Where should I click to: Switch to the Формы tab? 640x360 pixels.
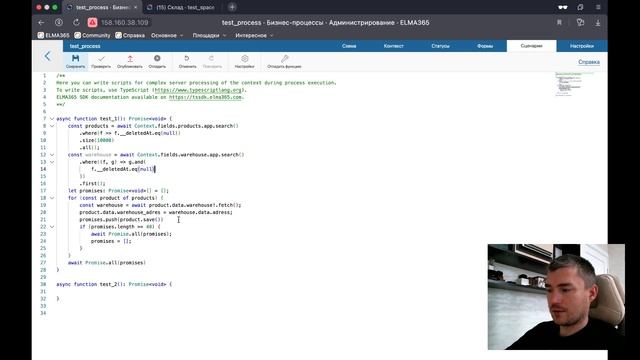[x=485, y=46]
